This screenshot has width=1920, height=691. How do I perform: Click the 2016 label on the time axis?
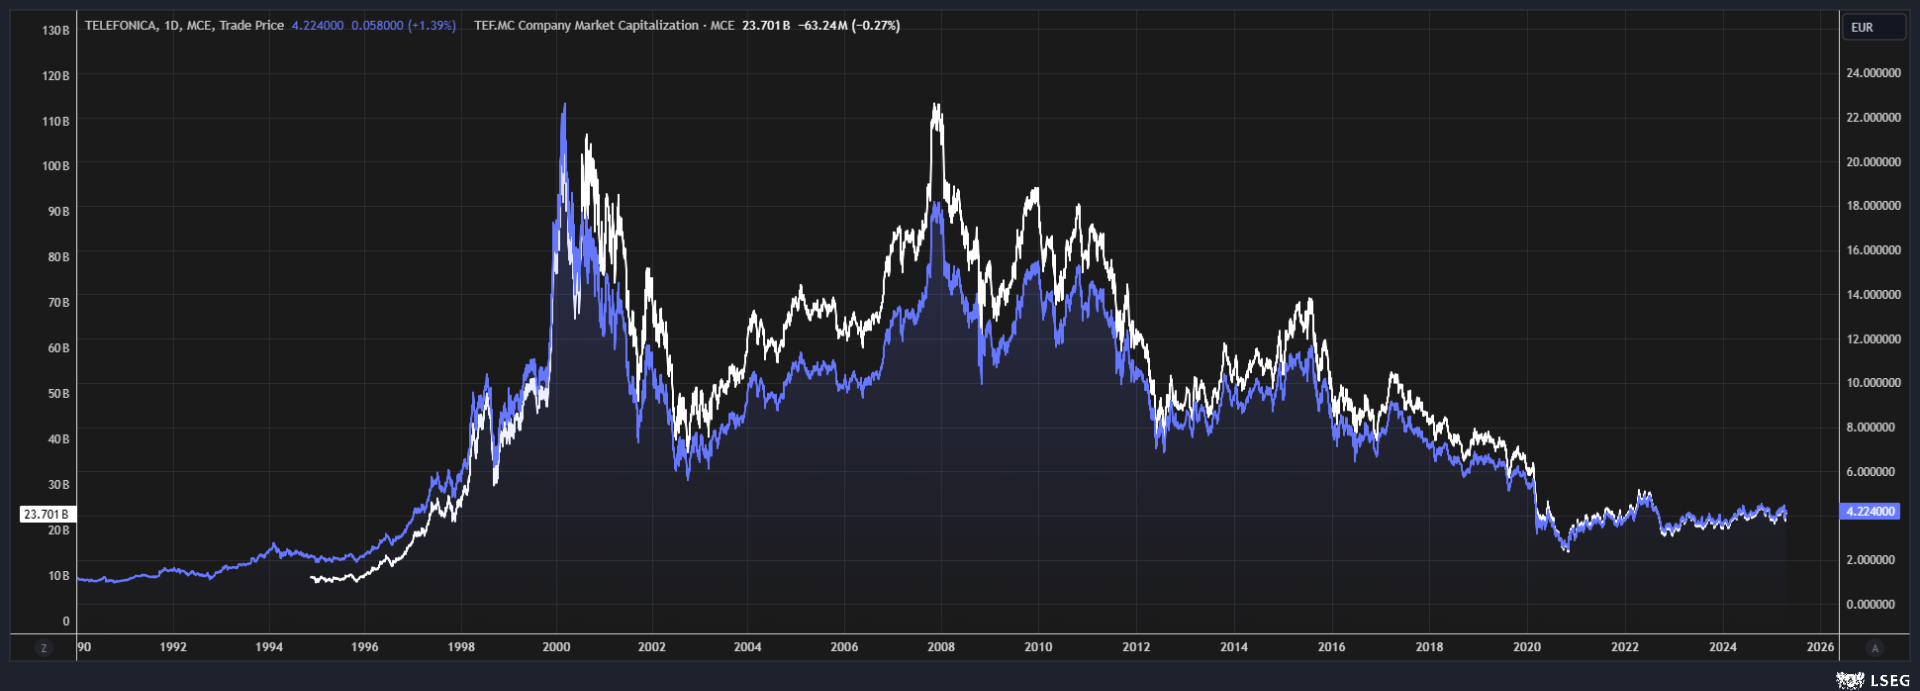[x=1332, y=647]
